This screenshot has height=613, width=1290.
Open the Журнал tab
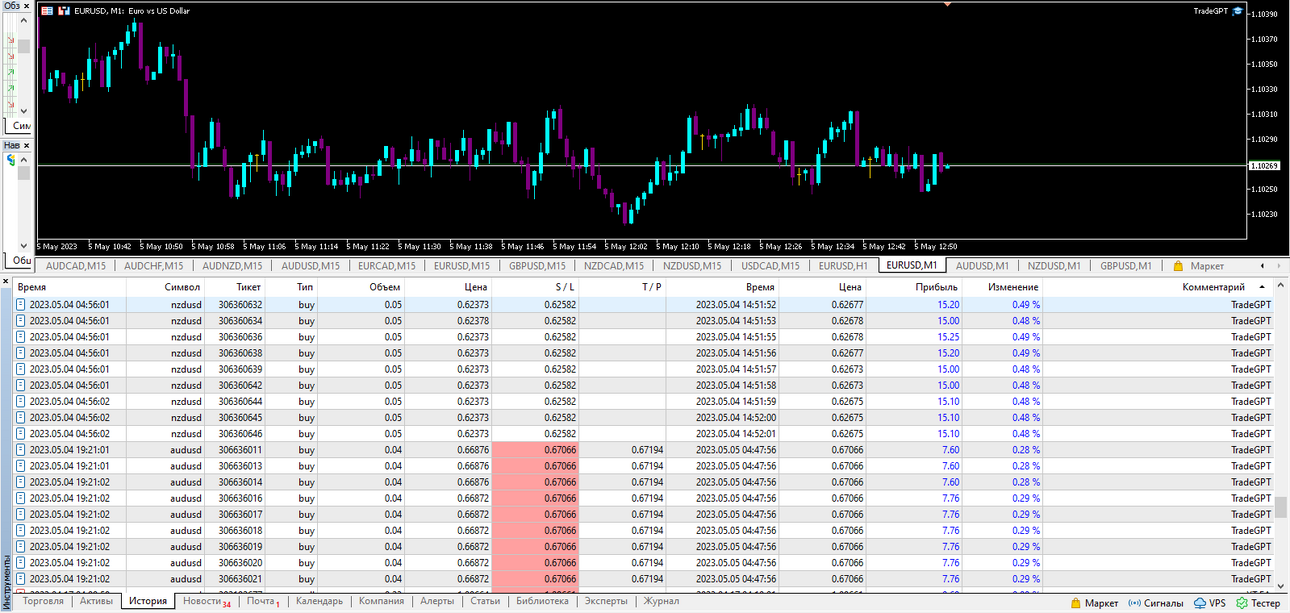tap(661, 602)
